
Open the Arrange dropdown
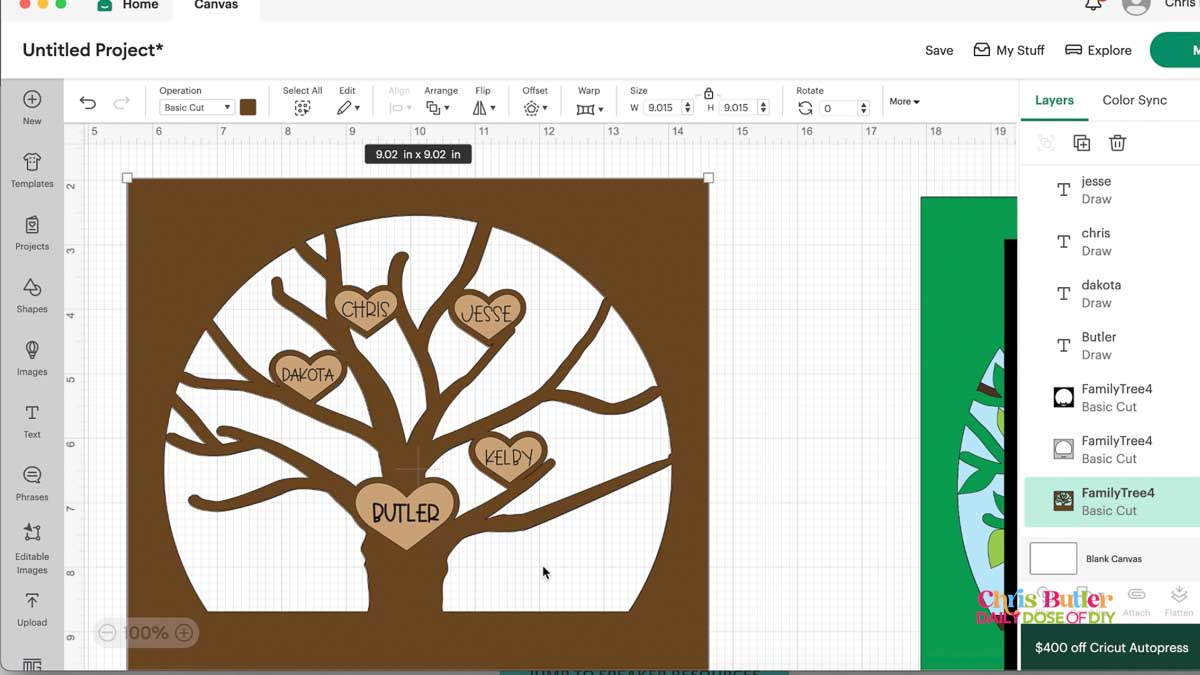[x=438, y=108]
